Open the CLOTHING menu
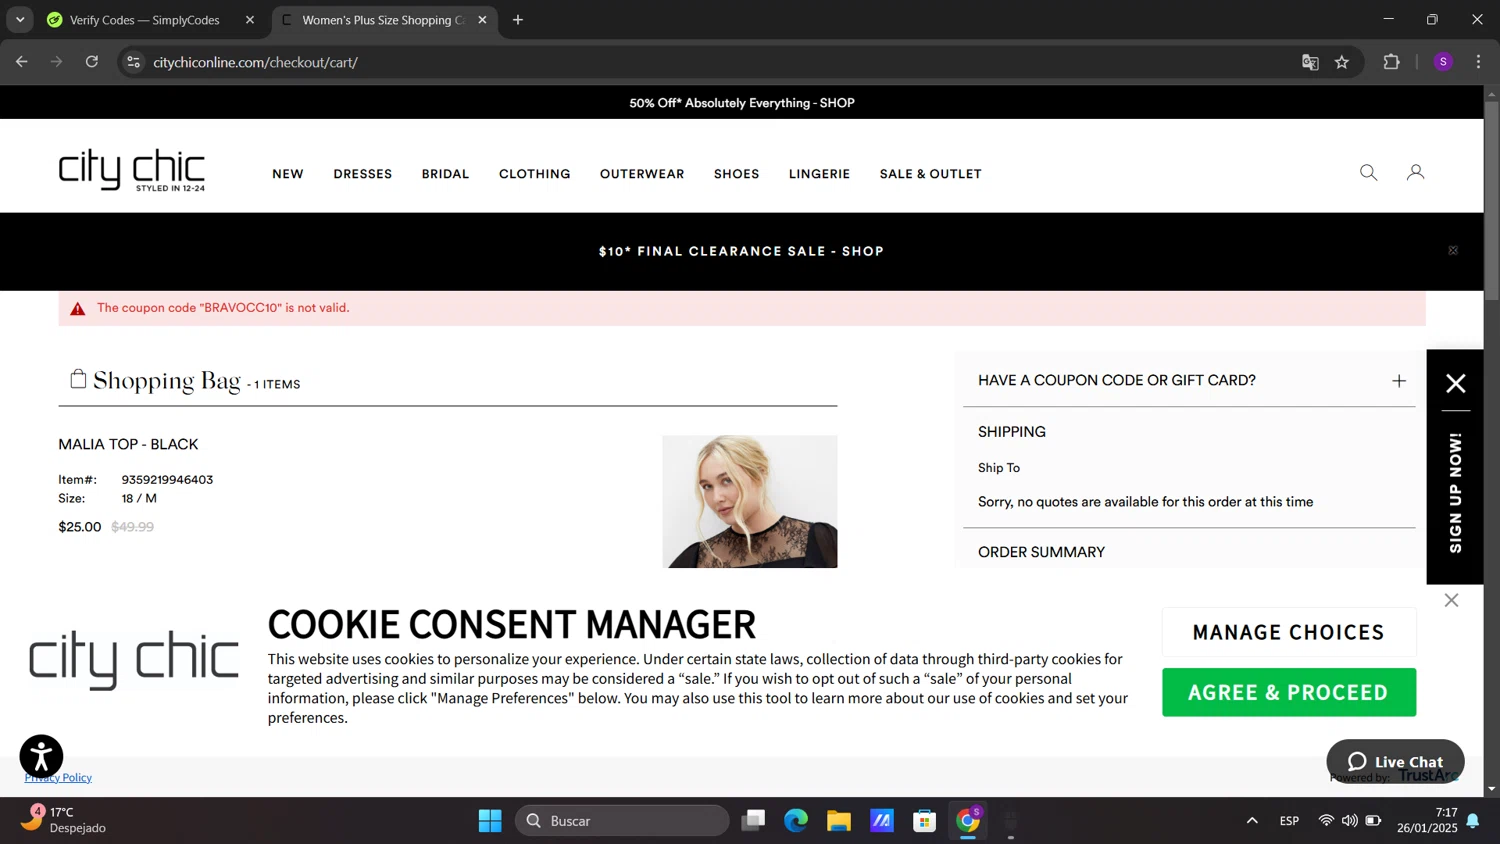Image resolution: width=1500 pixels, height=844 pixels. click(535, 174)
